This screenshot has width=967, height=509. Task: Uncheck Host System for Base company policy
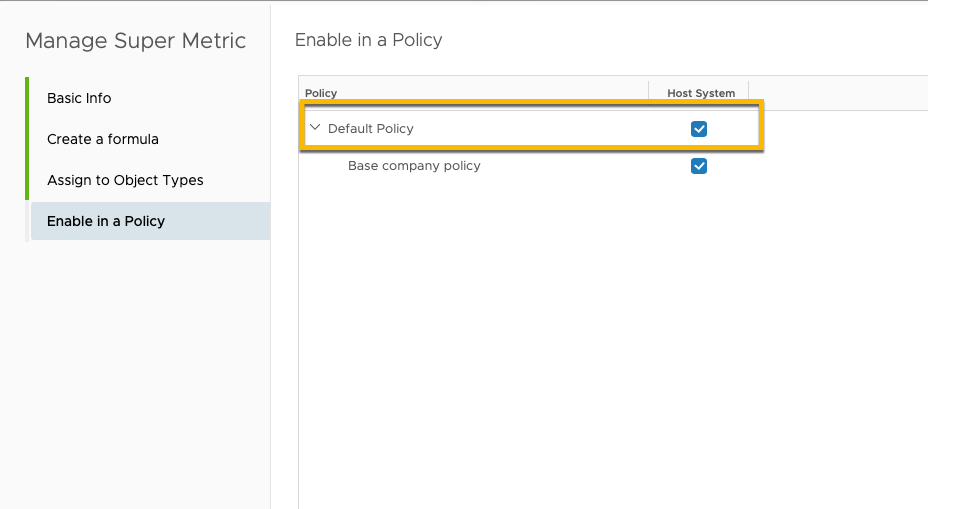699,166
